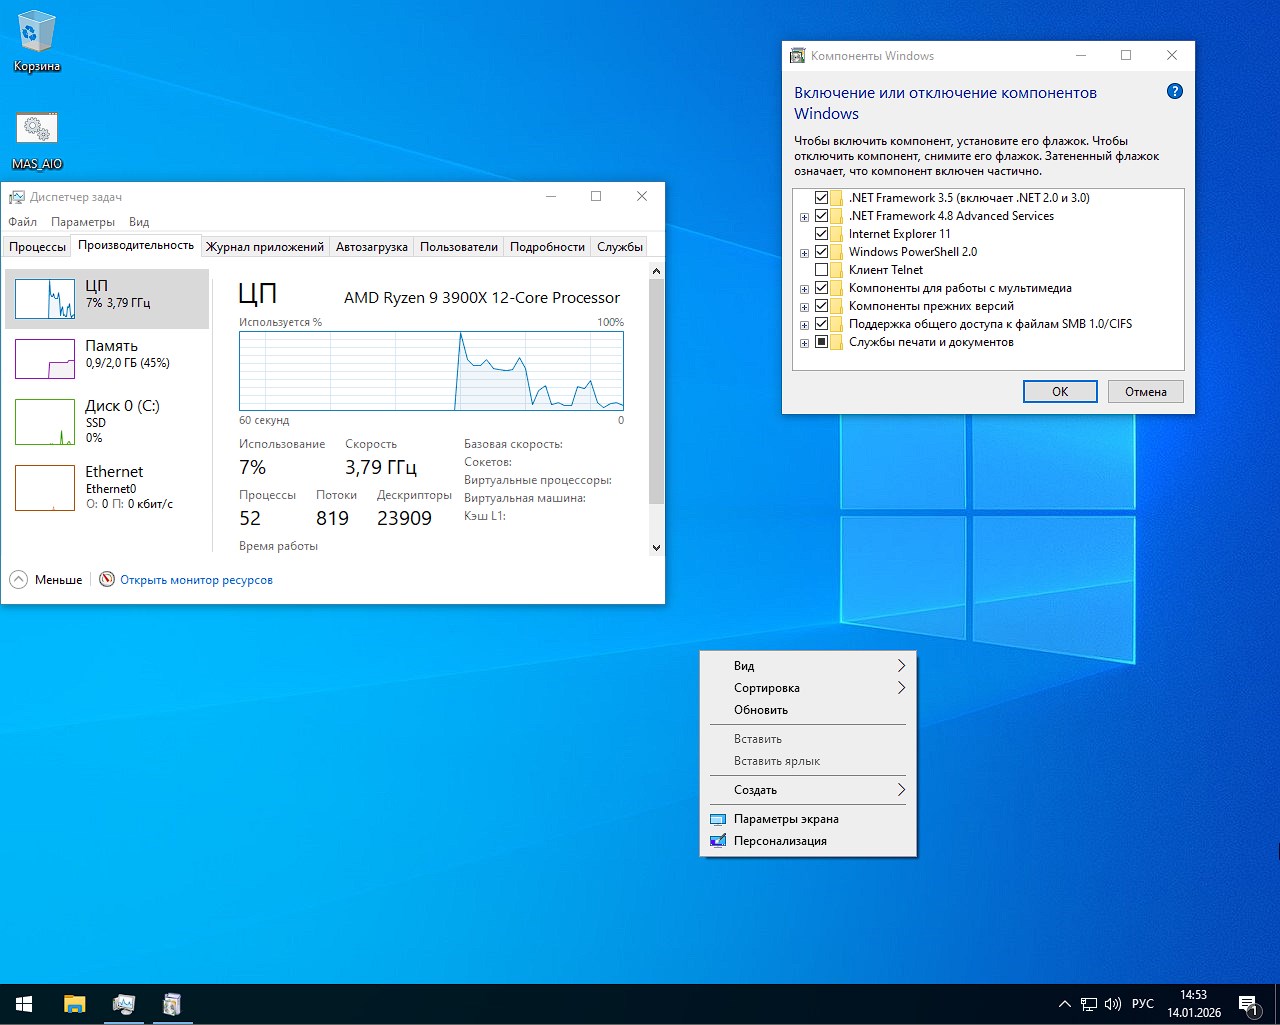This screenshot has width=1280, height=1025.
Task: Collapse Task Manager with Меньше toggle
Action: [x=45, y=579]
